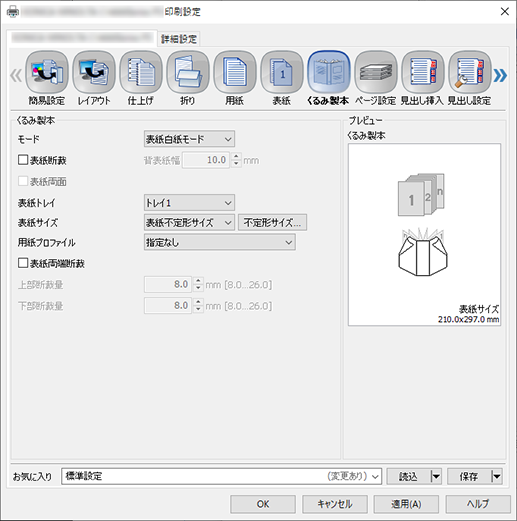The width and height of the screenshot is (517, 521).
Task: Click the 読込 button
Action: pos(409,476)
